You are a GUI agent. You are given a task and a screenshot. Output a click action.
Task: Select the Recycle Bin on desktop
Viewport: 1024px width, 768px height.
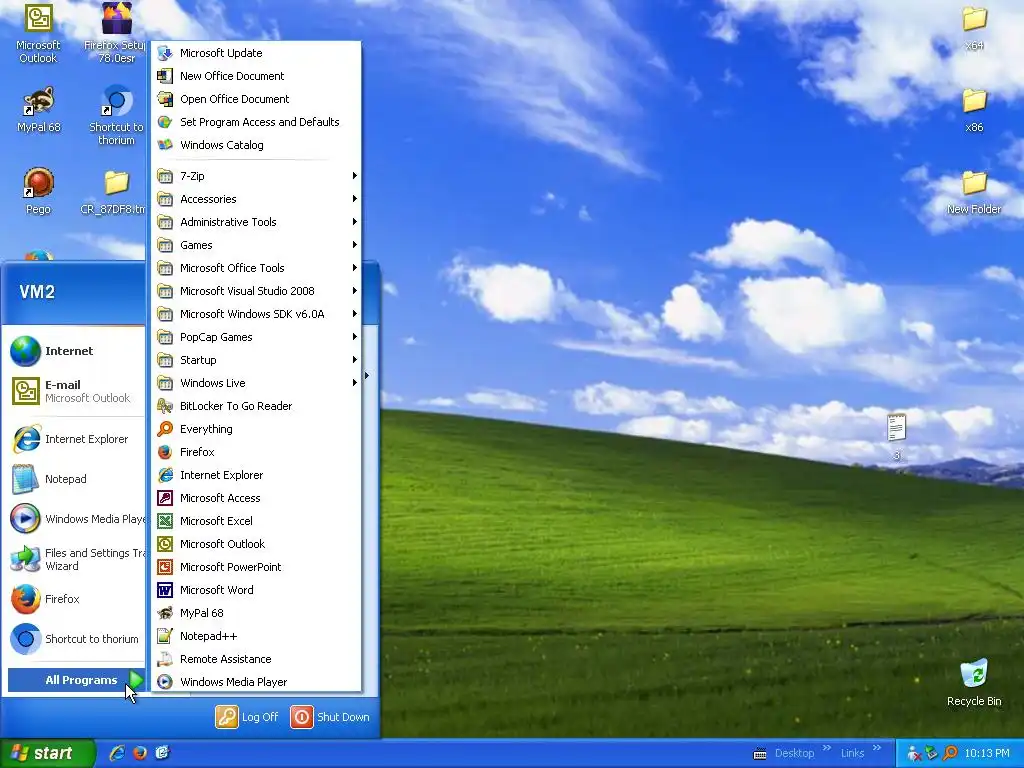[x=974, y=682]
